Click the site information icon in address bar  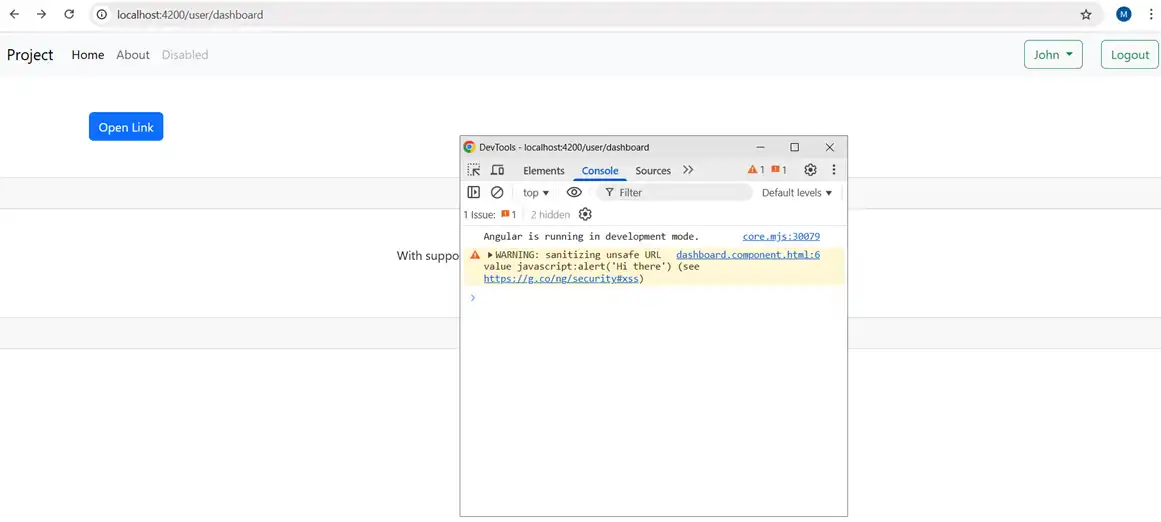[x=102, y=15]
